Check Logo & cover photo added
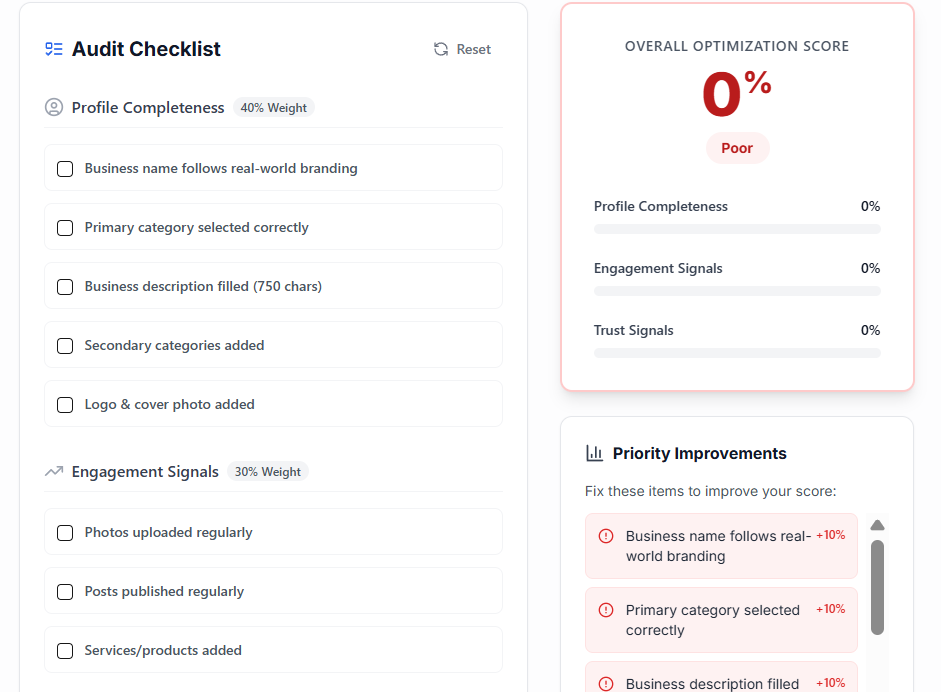The height and width of the screenshot is (692, 941). coord(65,405)
